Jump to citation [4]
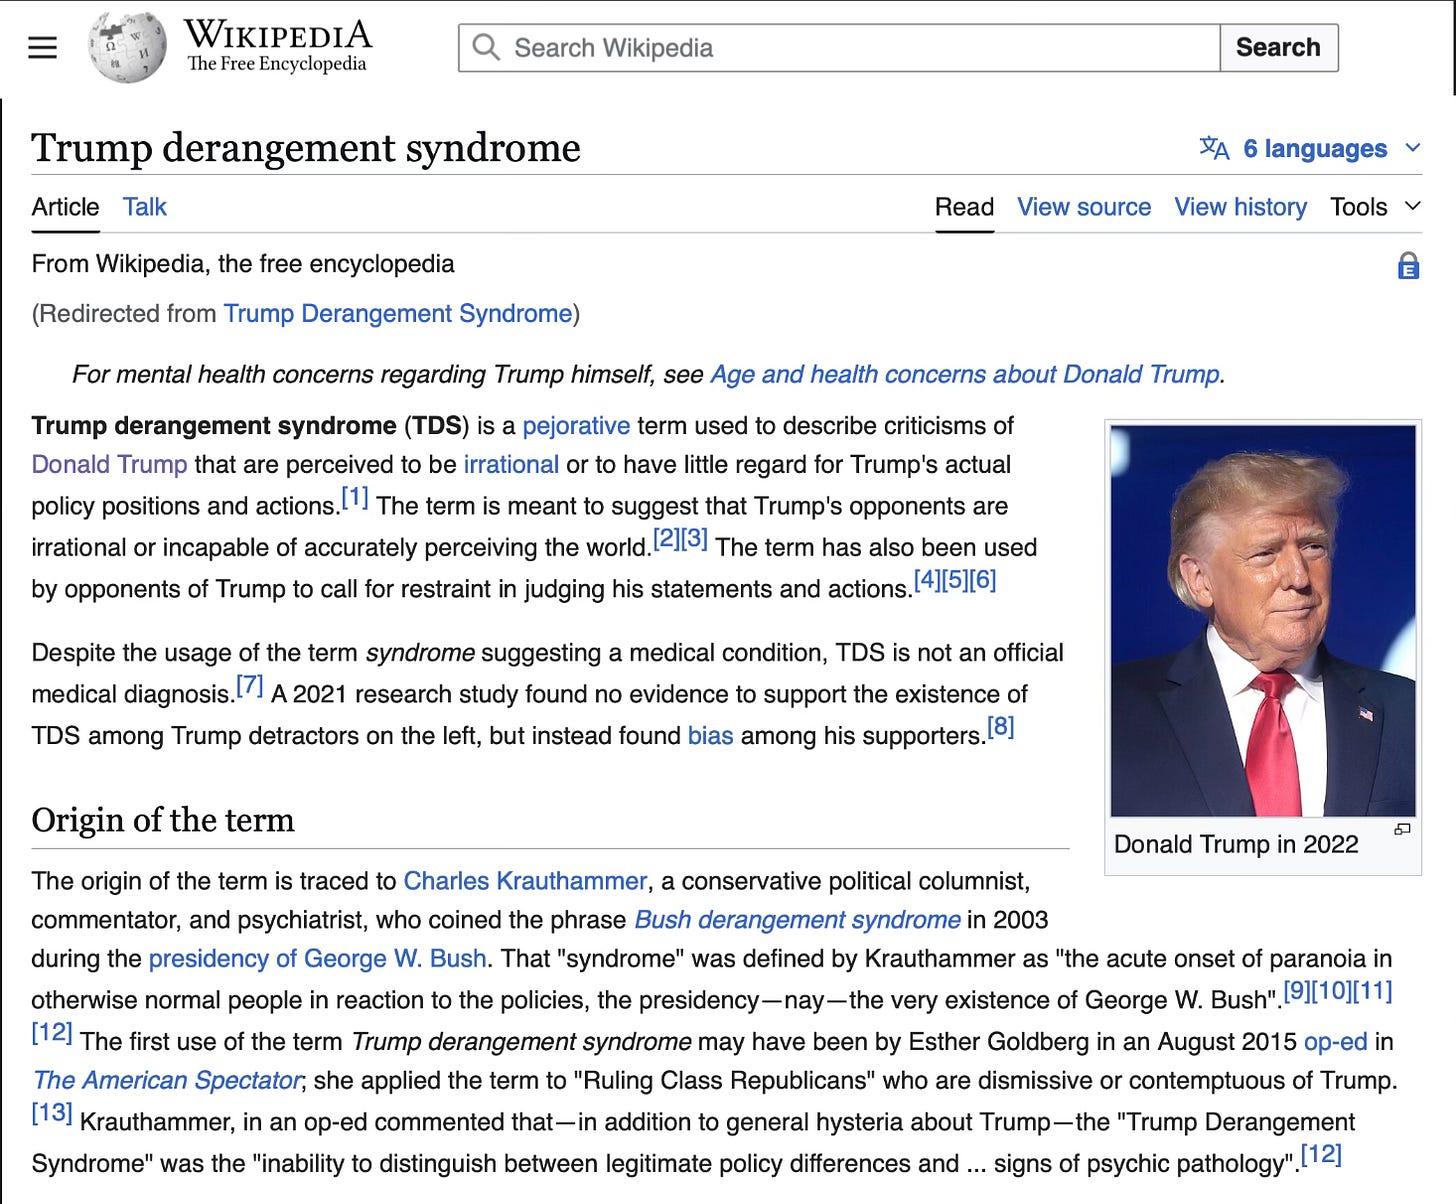Image resolution: width=1456 pixels, height=1204 pixels. tap(927, 580)
